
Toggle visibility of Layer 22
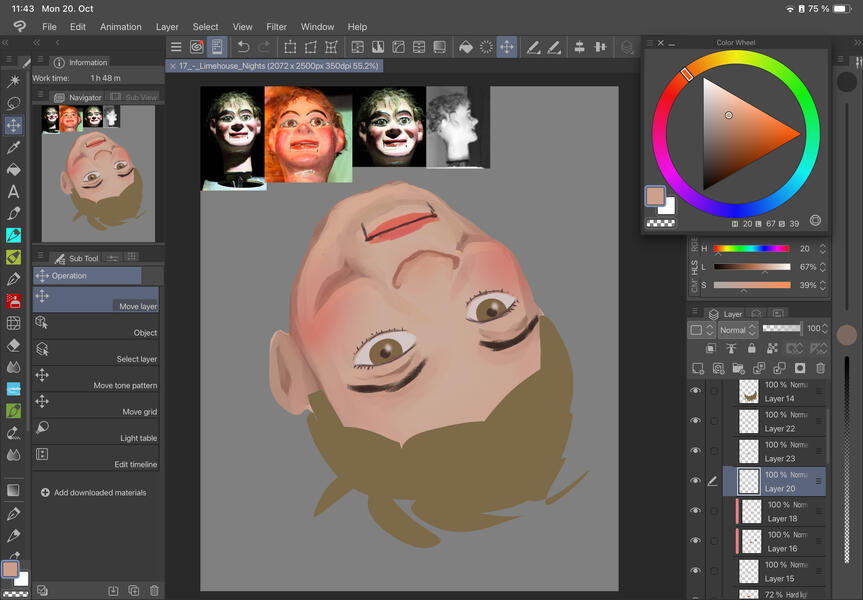[x=695, y=421]
